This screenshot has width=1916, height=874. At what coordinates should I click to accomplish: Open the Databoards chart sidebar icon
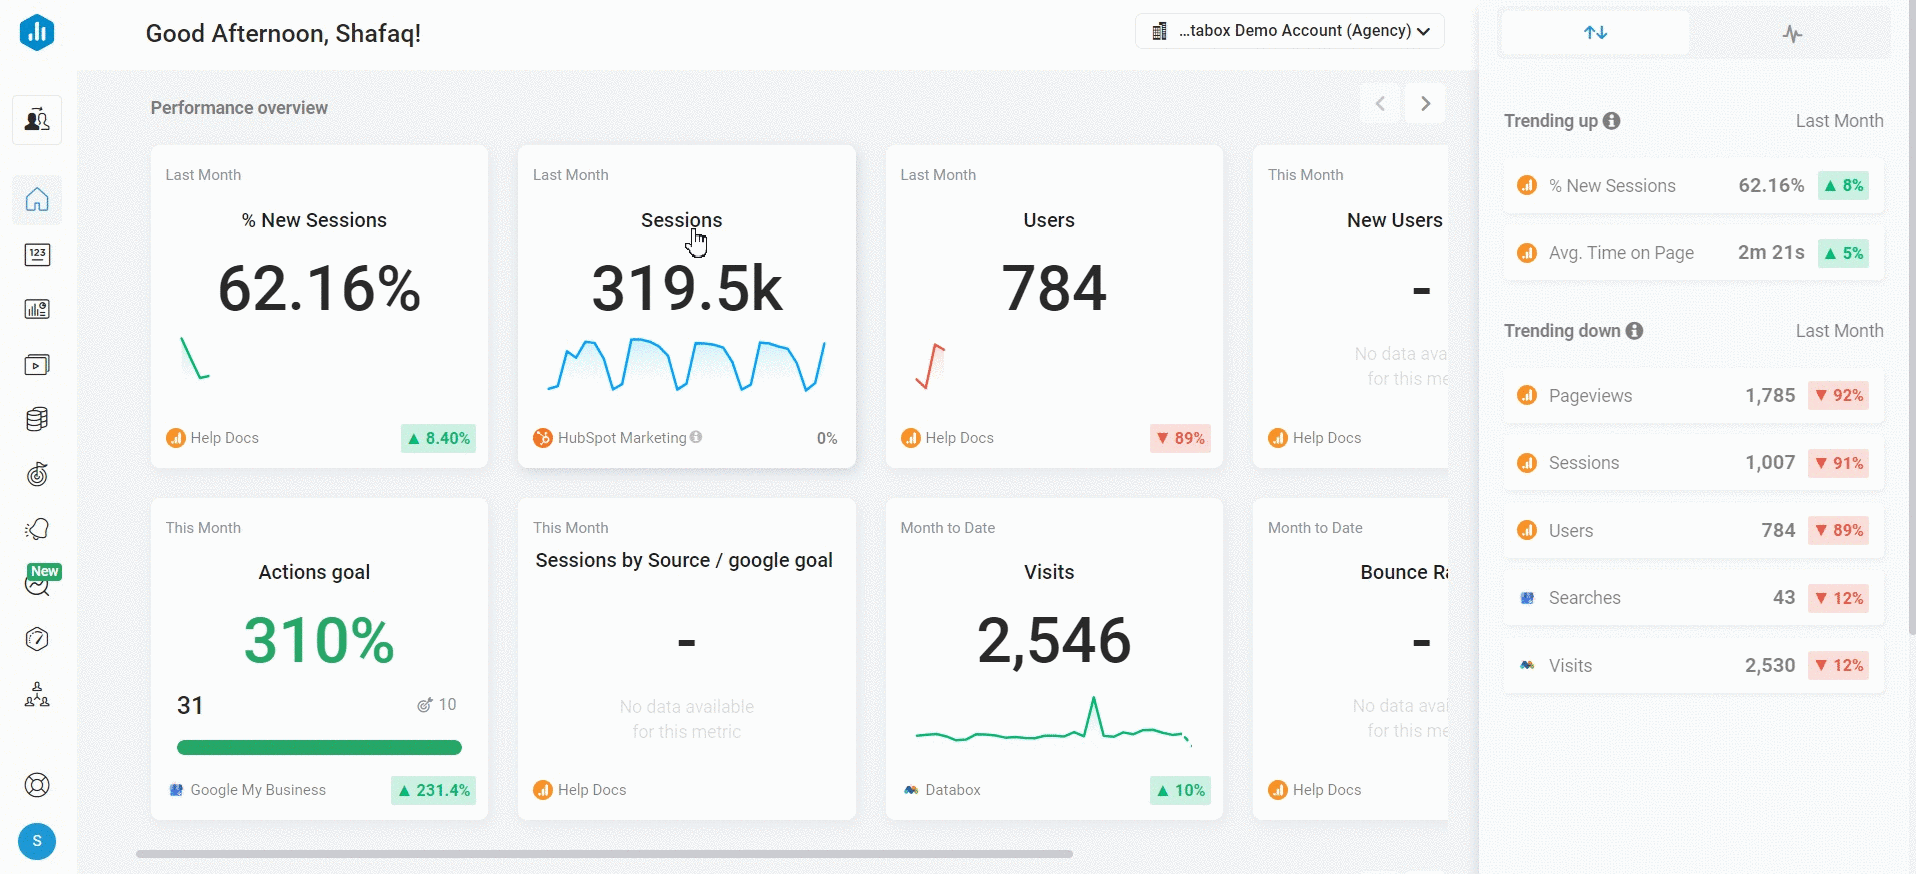(x=37, y=310)
